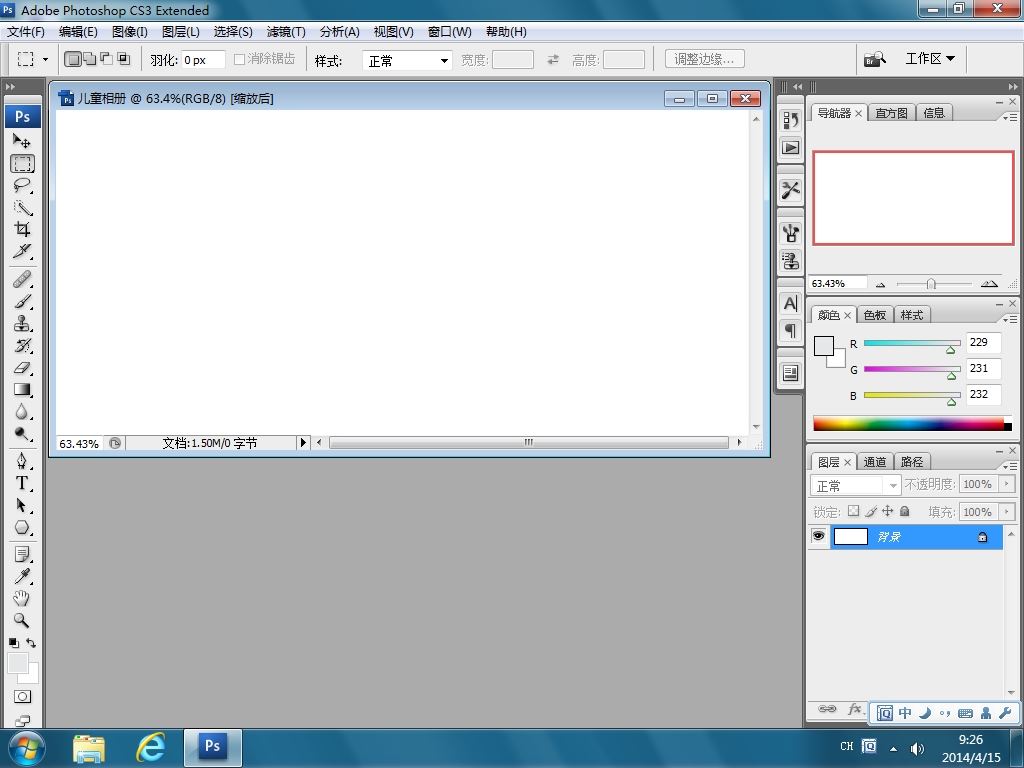Image resolution: width=1024 pixels, height=768 pixels.
Task: Click the 羽化 feather input field
Action: [x=203, y=60]
